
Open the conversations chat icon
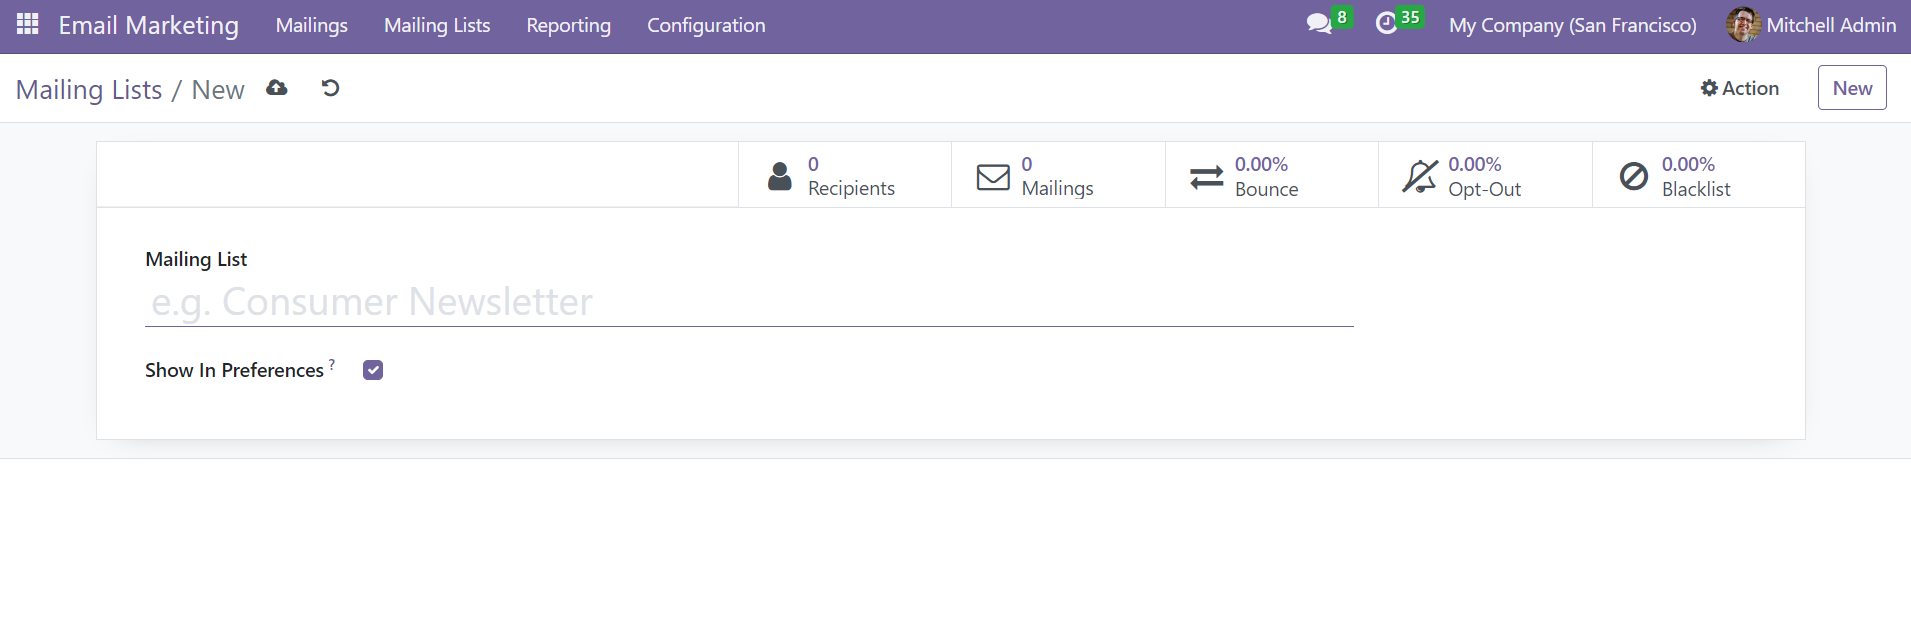click(1319, 24)
